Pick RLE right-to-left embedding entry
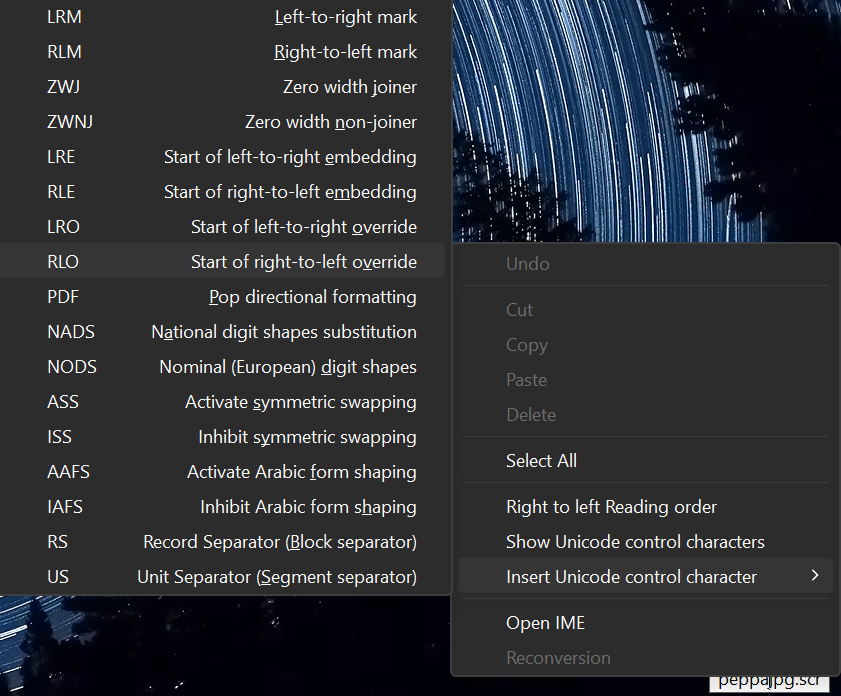Viewport: 841px width, 696px height. 230,192
